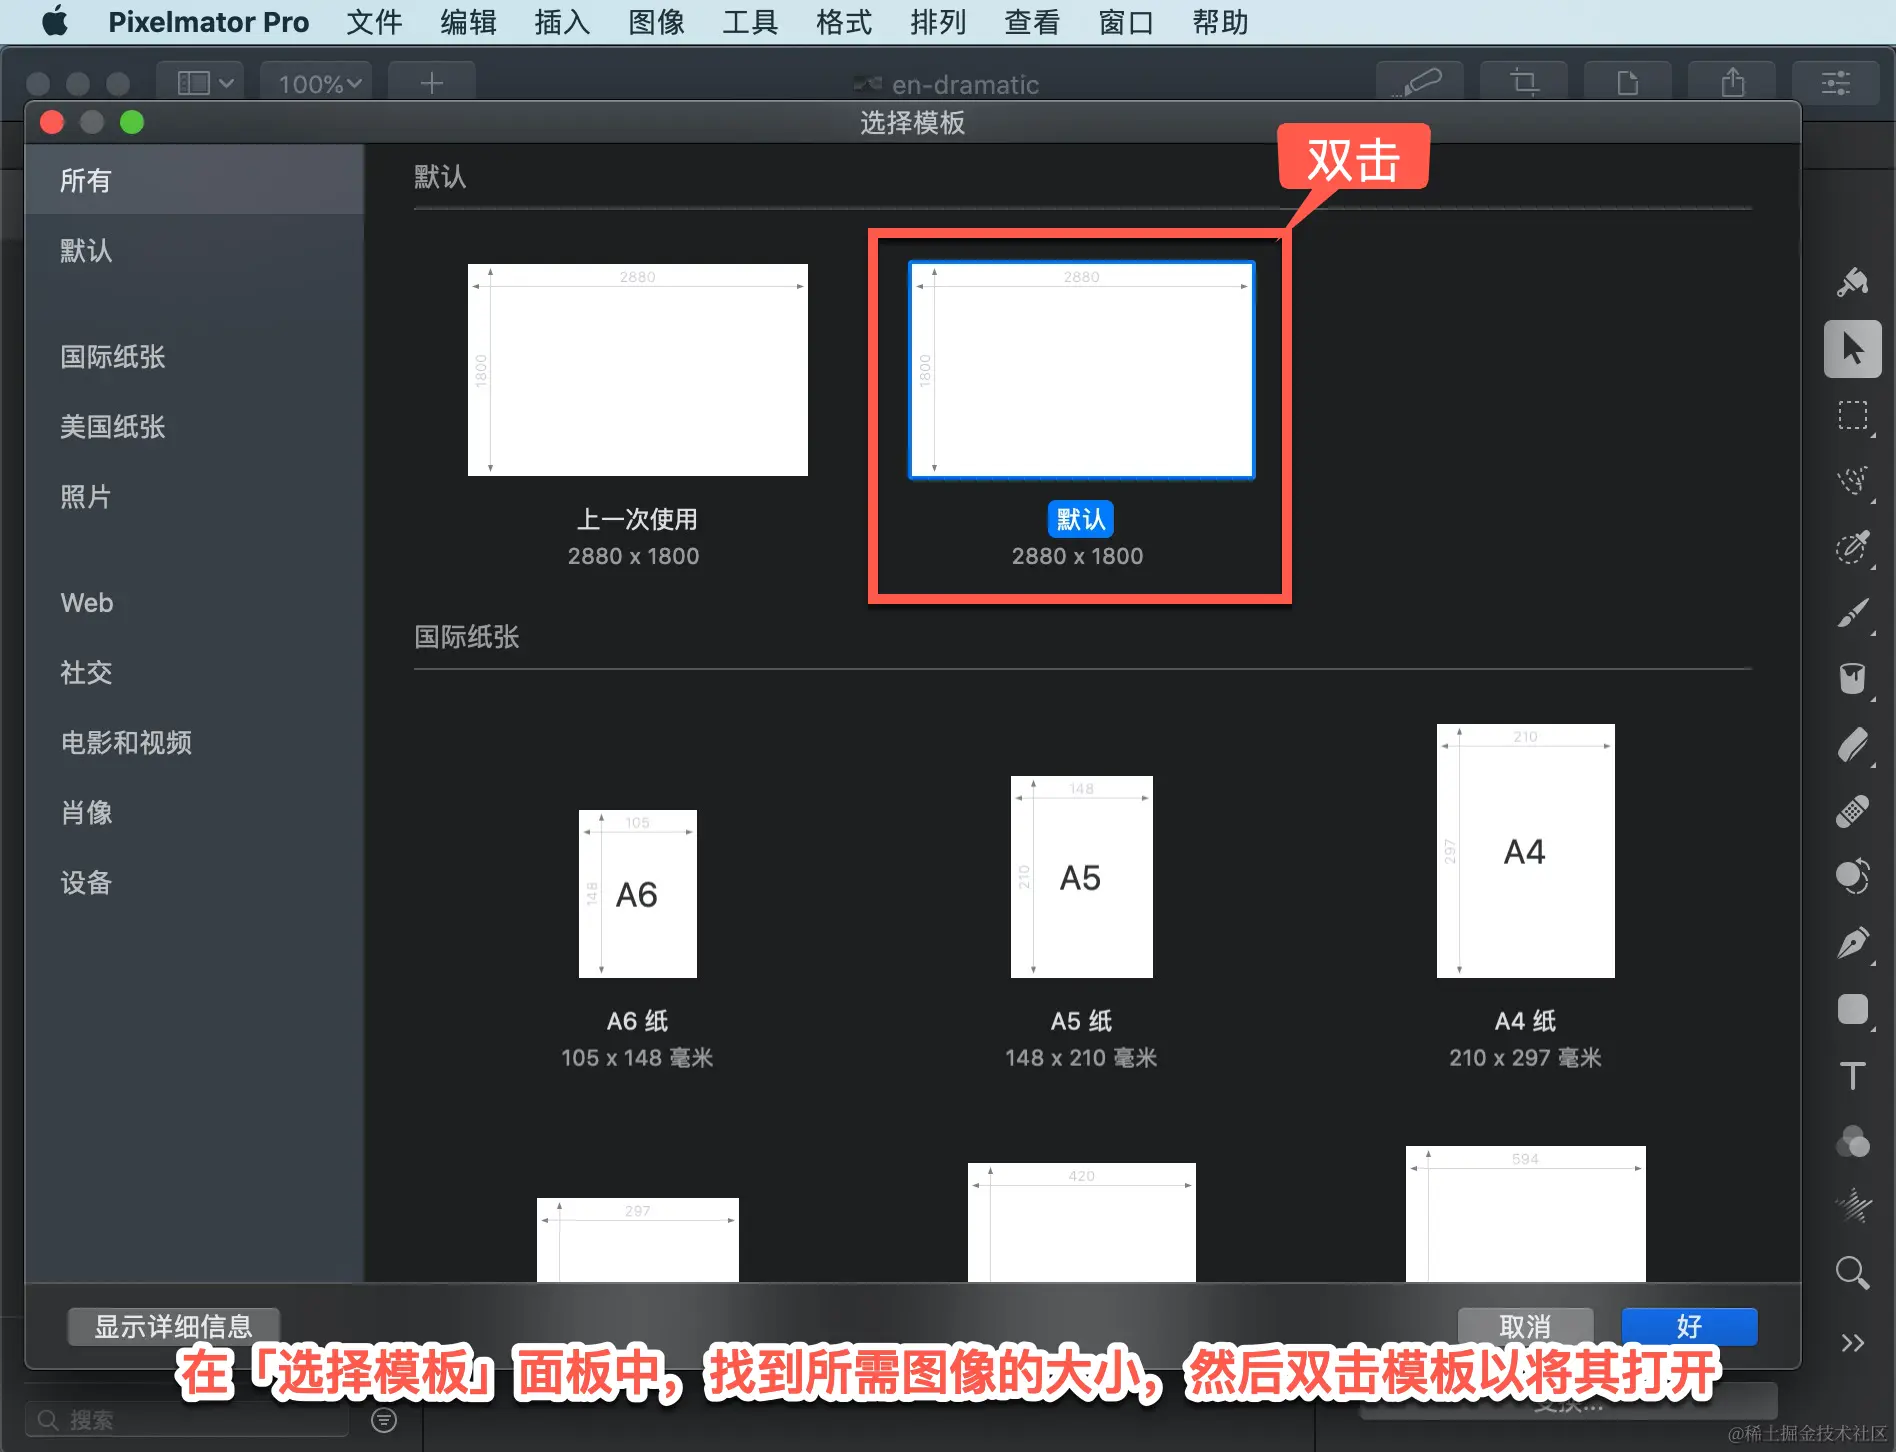Image resolution: width=1896 pixels, height=1452 pixels.
Task: Select the Rectangular Selection tool
Action: (x=1852, y=415)
